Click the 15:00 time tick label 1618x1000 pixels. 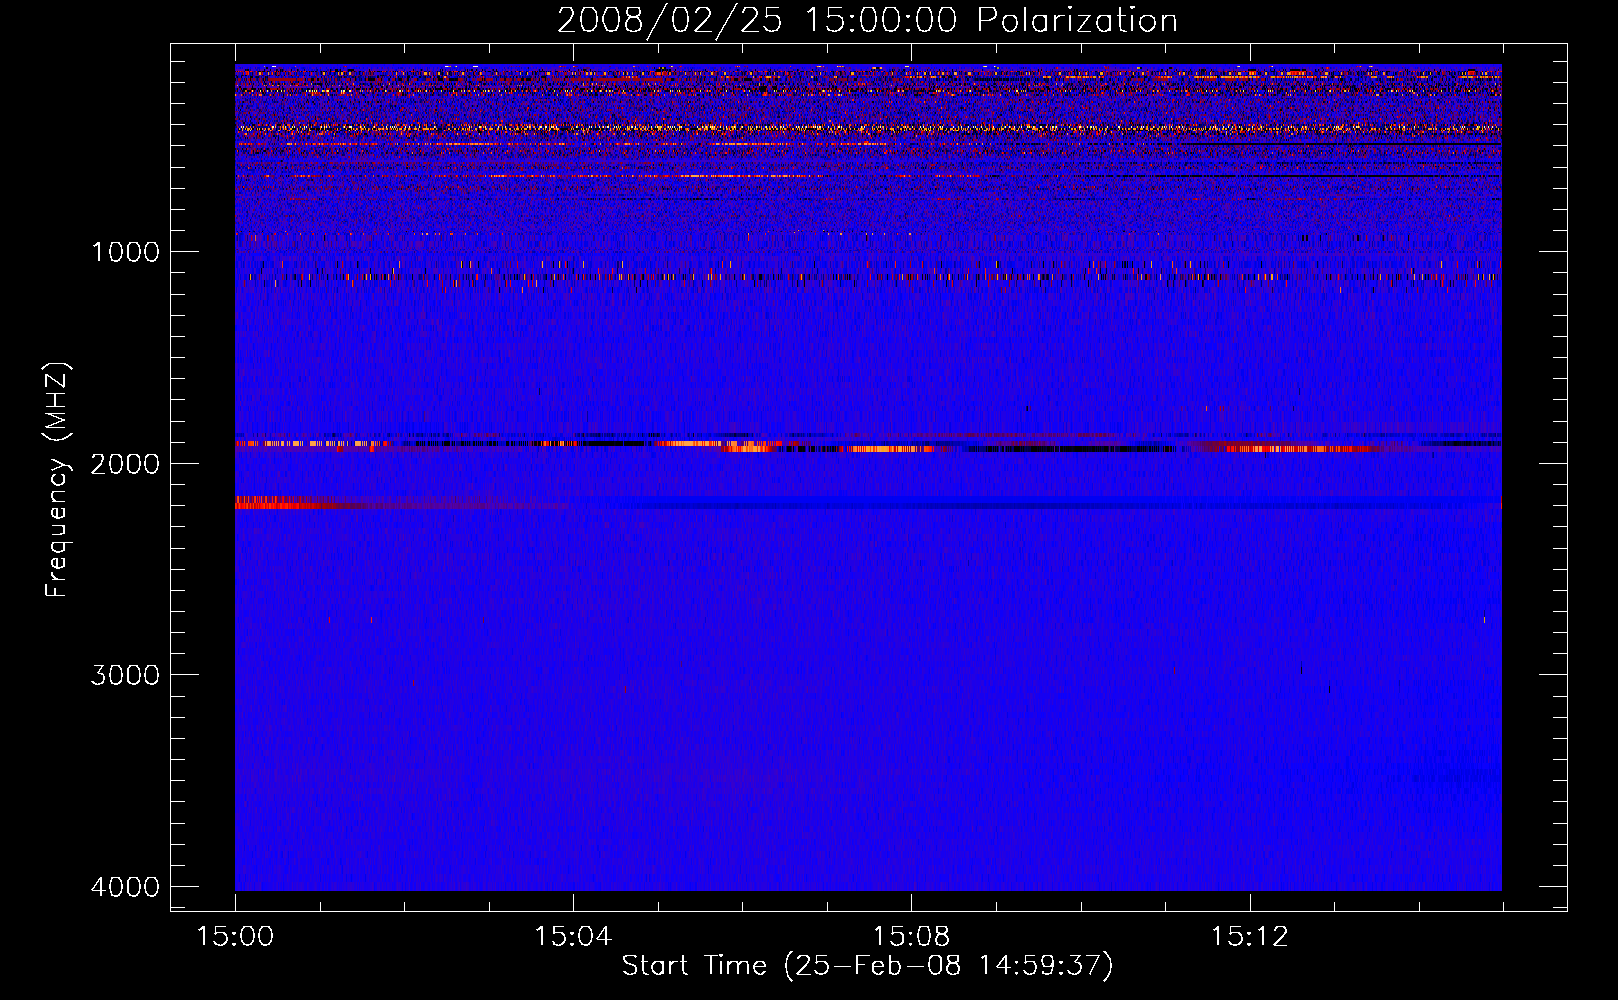tap(235, 937)
